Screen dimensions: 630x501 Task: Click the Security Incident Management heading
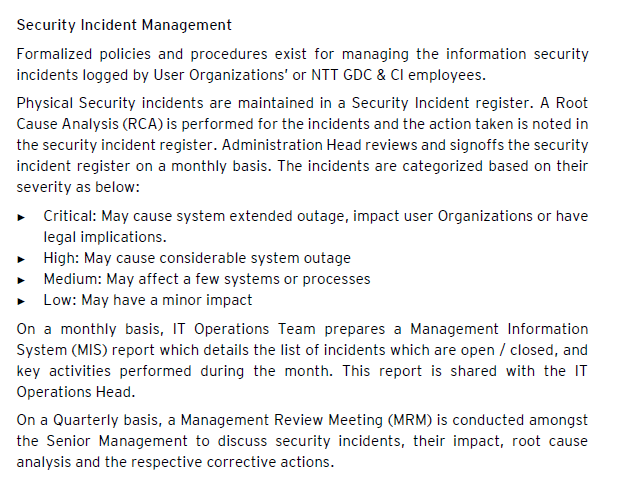(124, 25)
